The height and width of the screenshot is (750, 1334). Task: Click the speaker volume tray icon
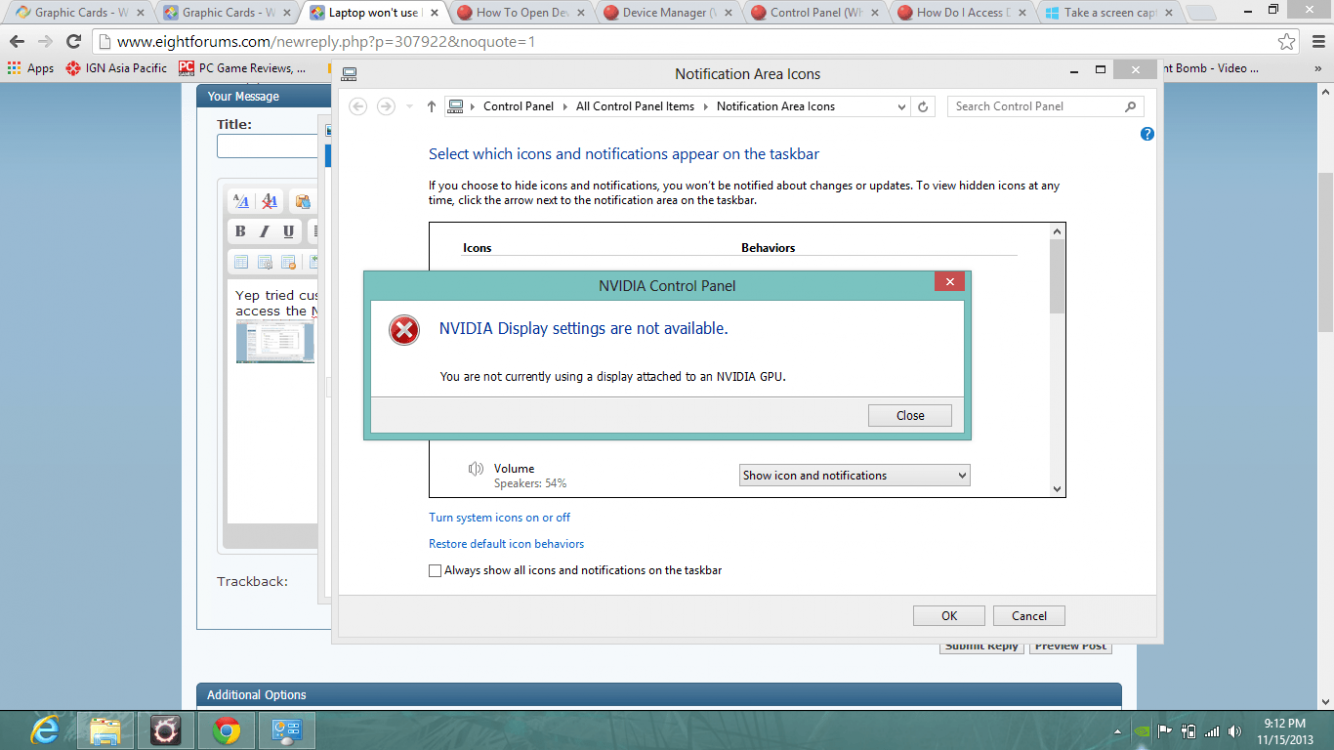(x=1234, y=731)
